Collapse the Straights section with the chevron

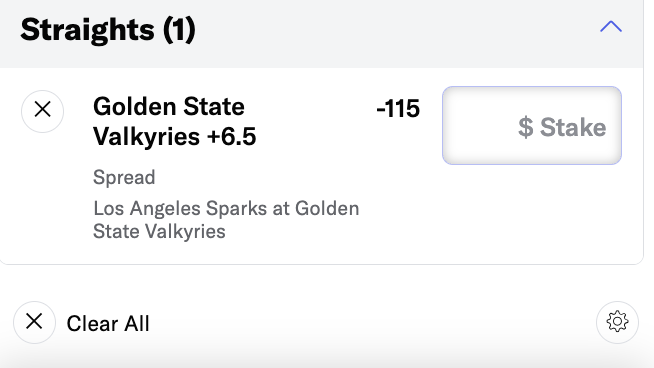tap(611, 27)
